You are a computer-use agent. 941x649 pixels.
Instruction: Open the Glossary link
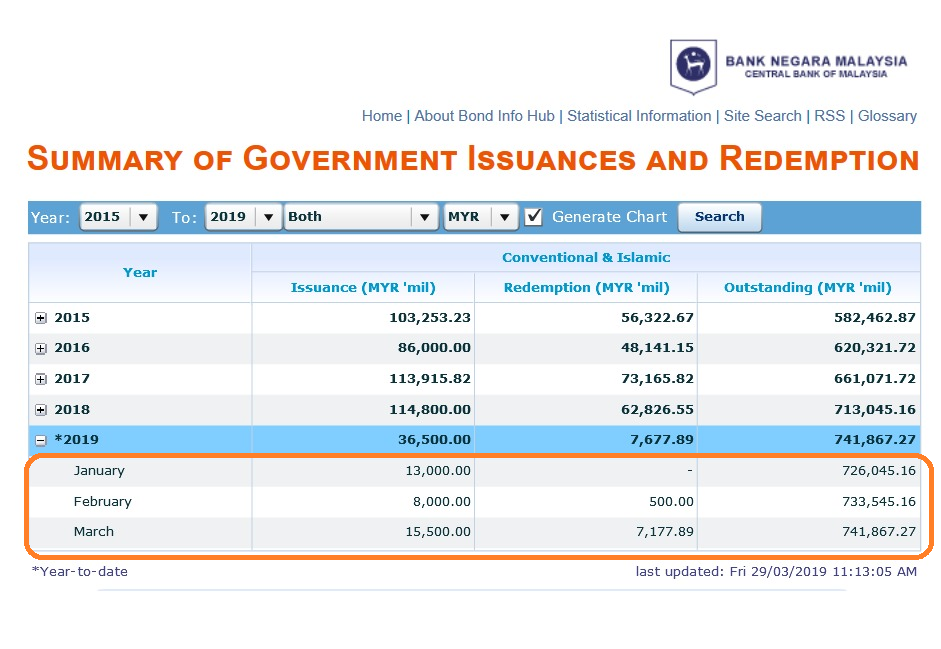pos(887,116)
